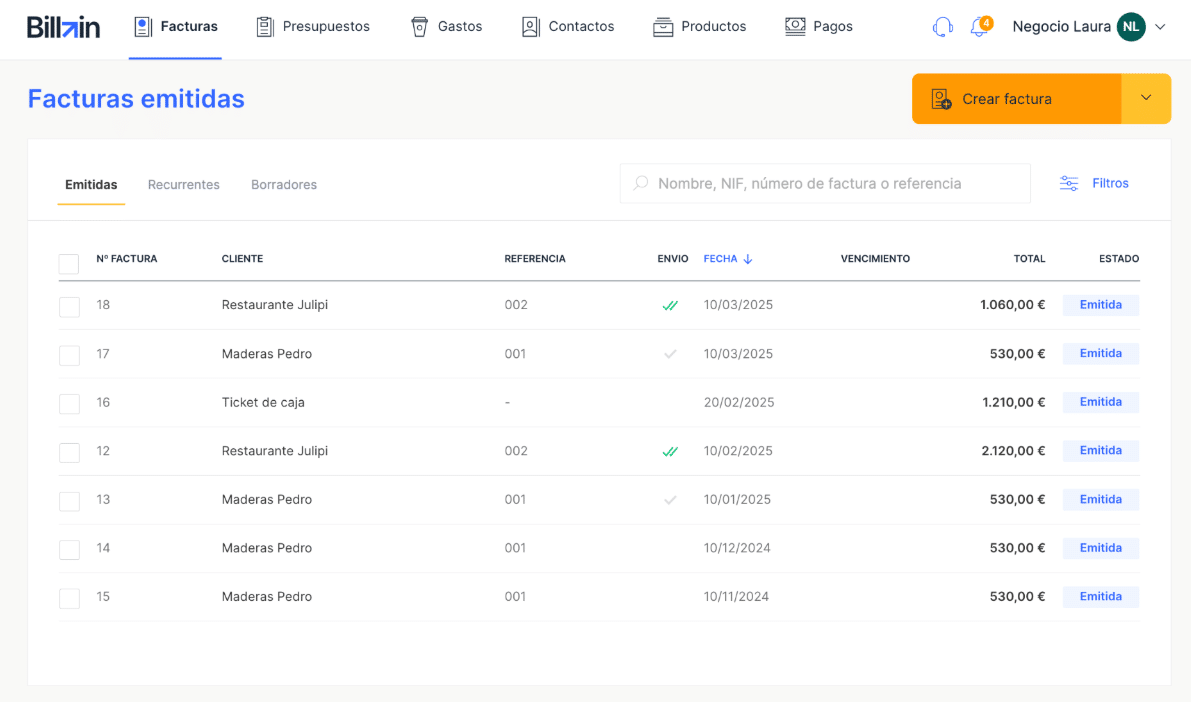The height and width of the screenshot is (702, 1191).
Task: Expand the Crear factura dropdown arrow
Action: click(x=1146, y=98)
